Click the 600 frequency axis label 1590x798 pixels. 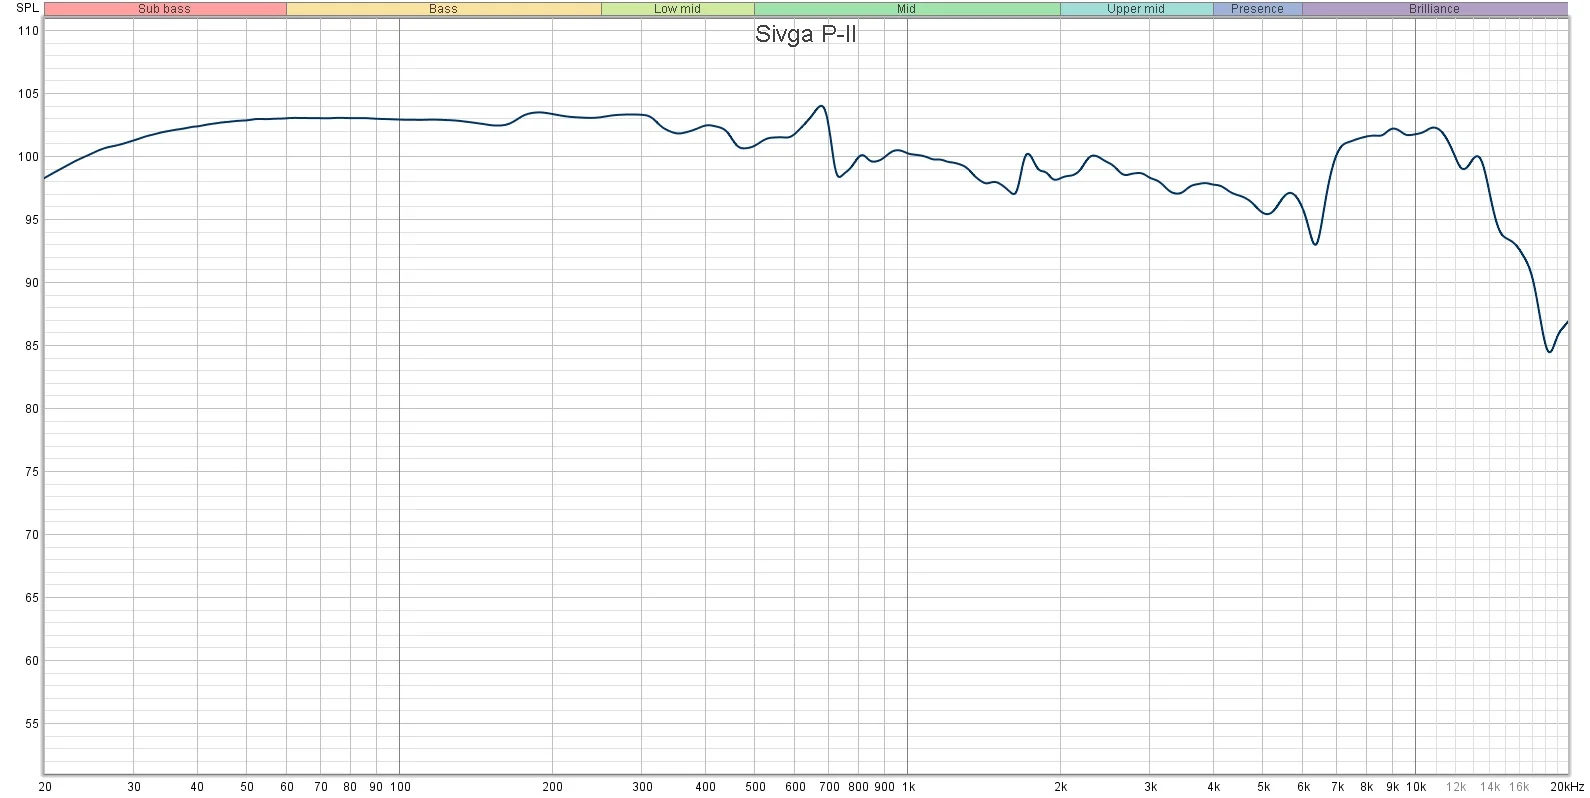(795, 787)
